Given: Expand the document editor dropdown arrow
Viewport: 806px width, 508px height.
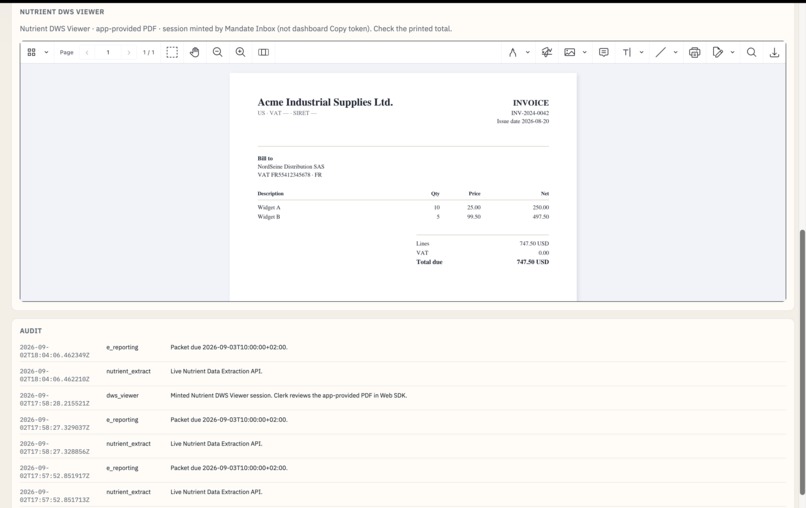Looking at the screenshot, I should 732,52.
